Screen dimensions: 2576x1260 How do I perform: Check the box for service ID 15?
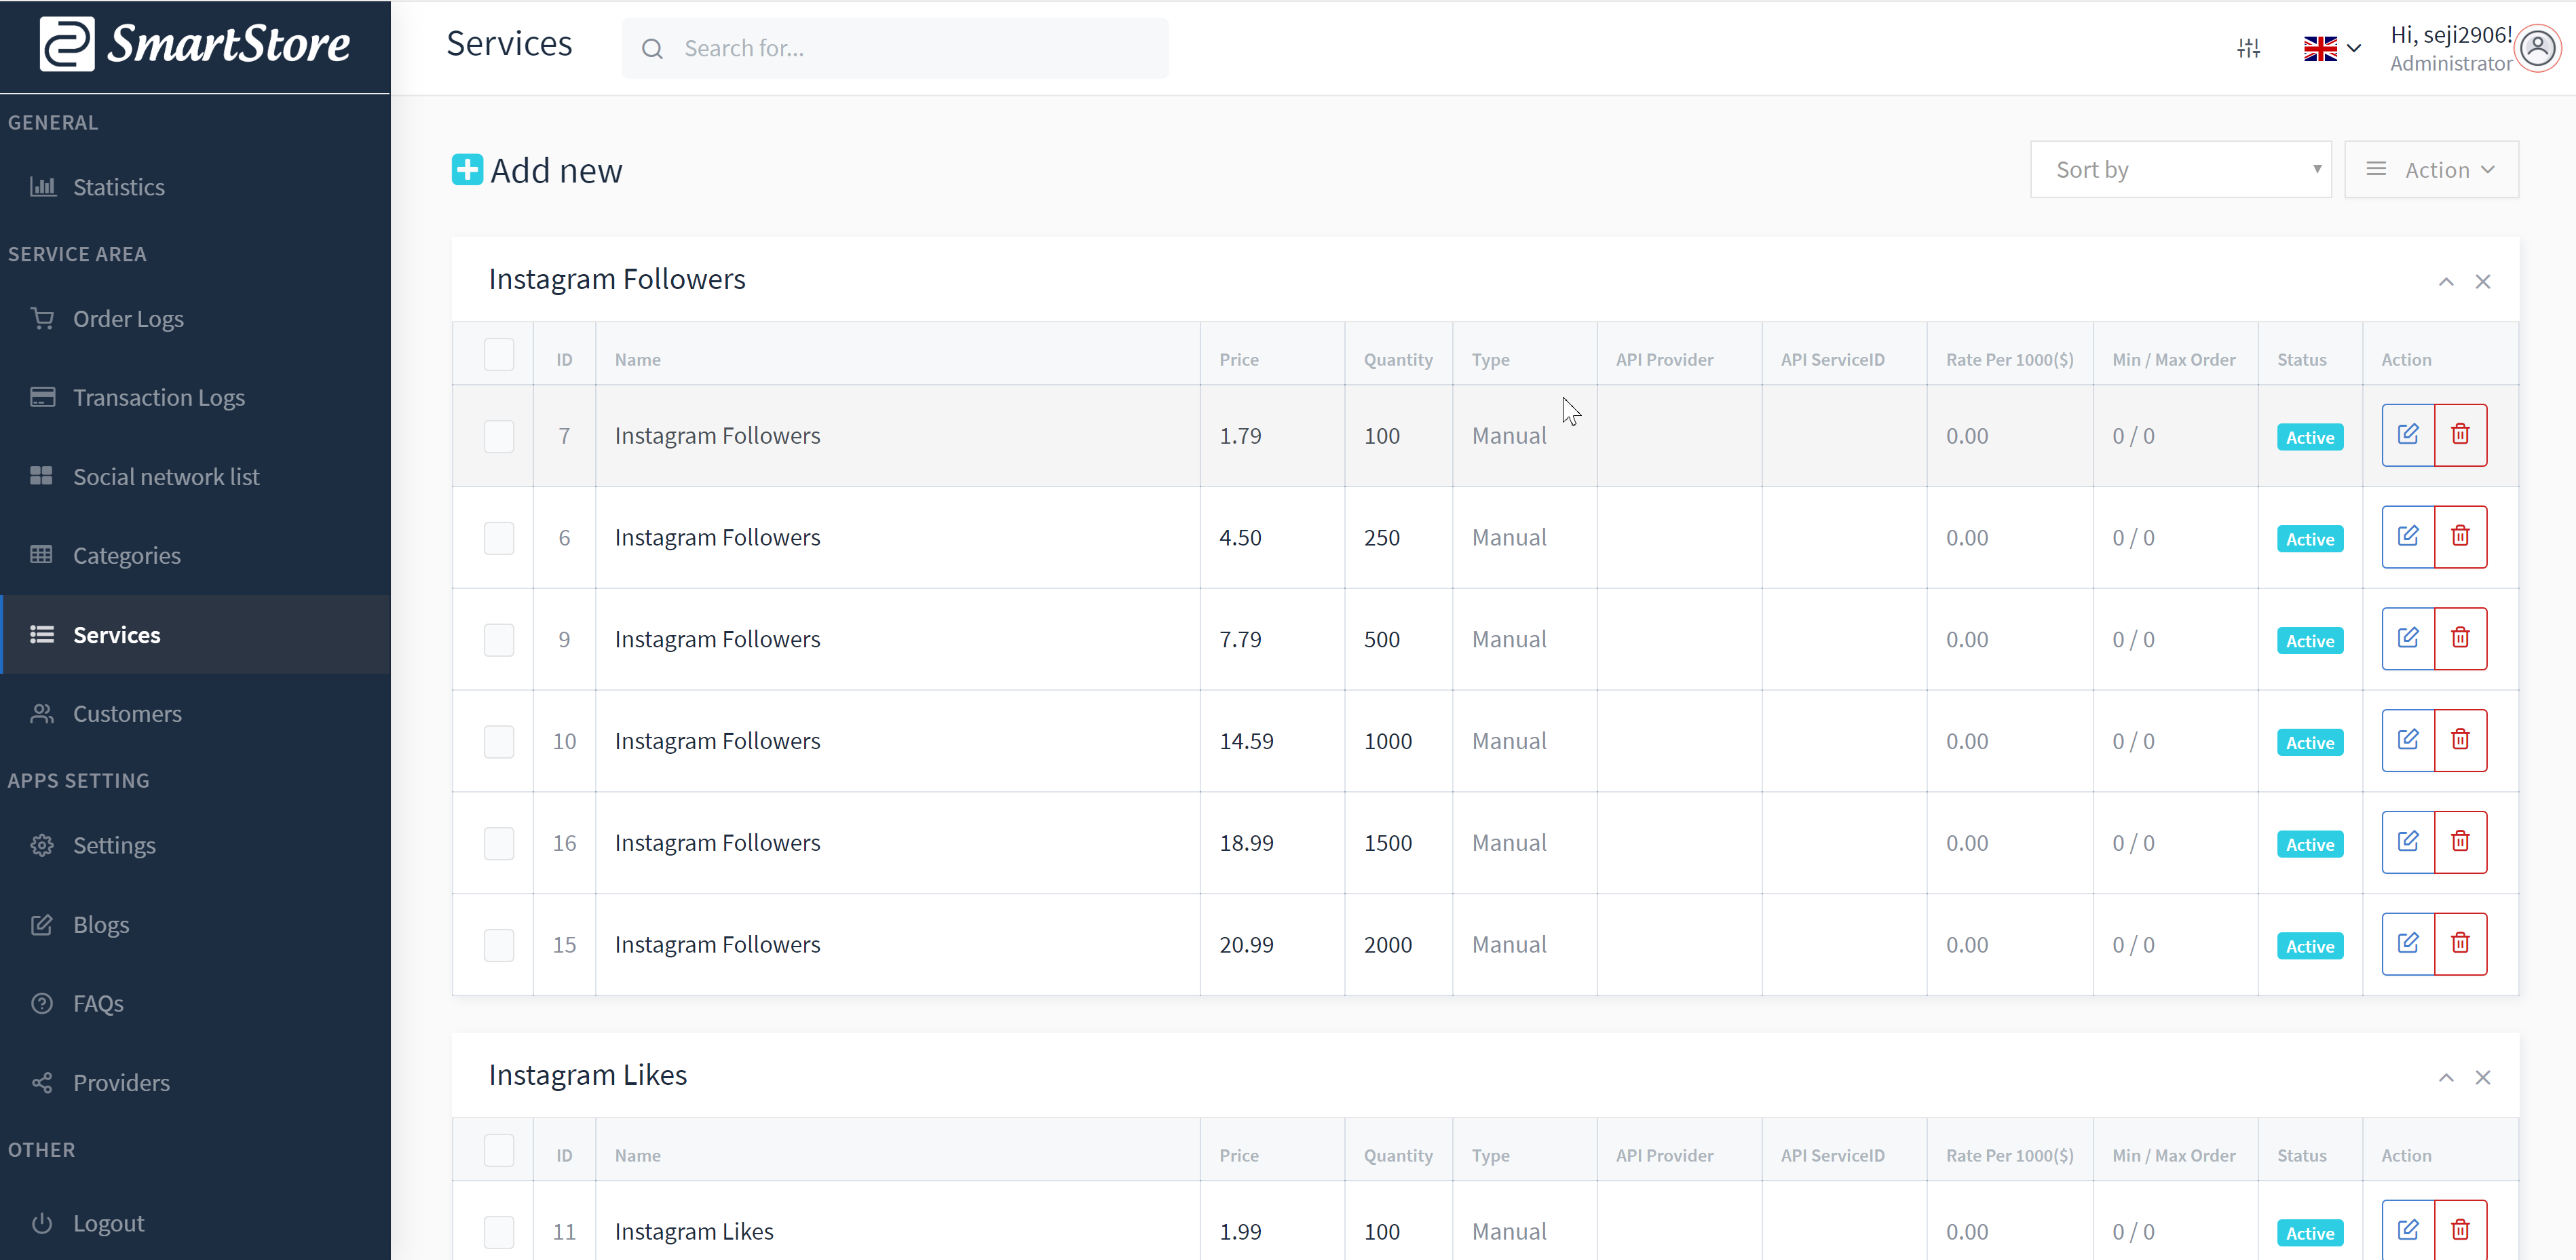499,945
